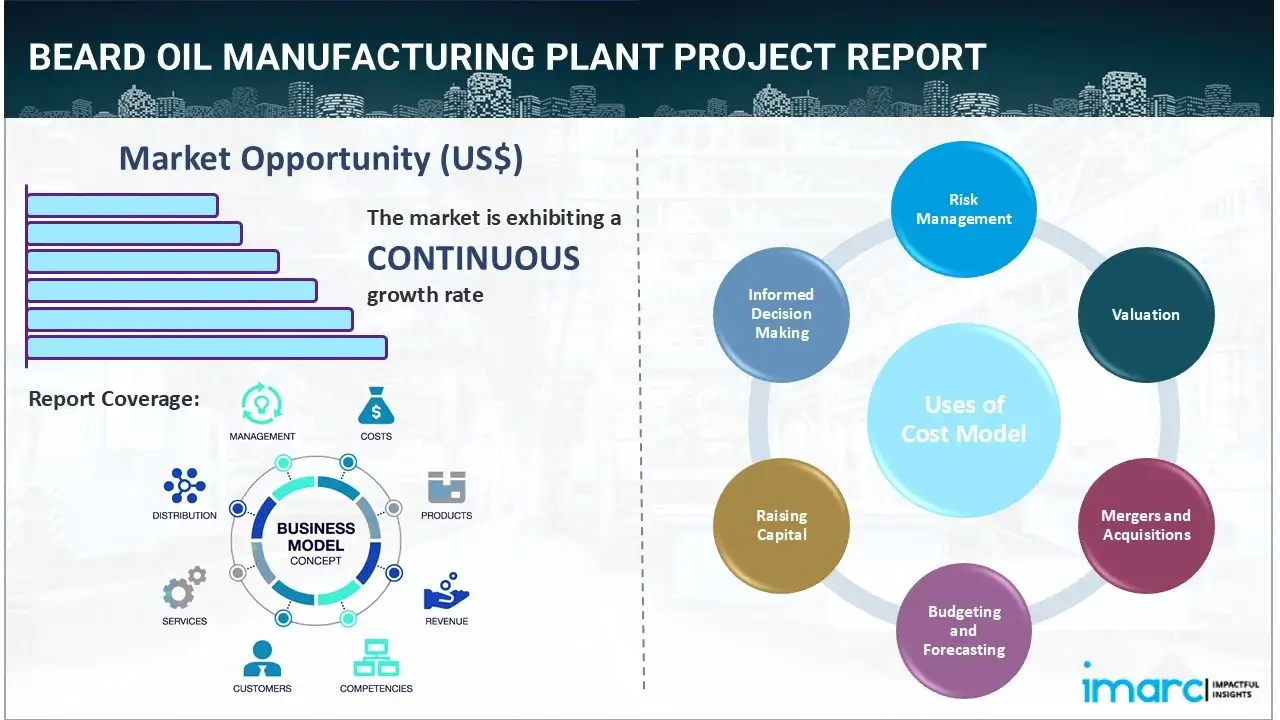The width and height of the screenshot is (1280, 720).
Task: Click the Business Model Concept center
Action: (316, 543)
